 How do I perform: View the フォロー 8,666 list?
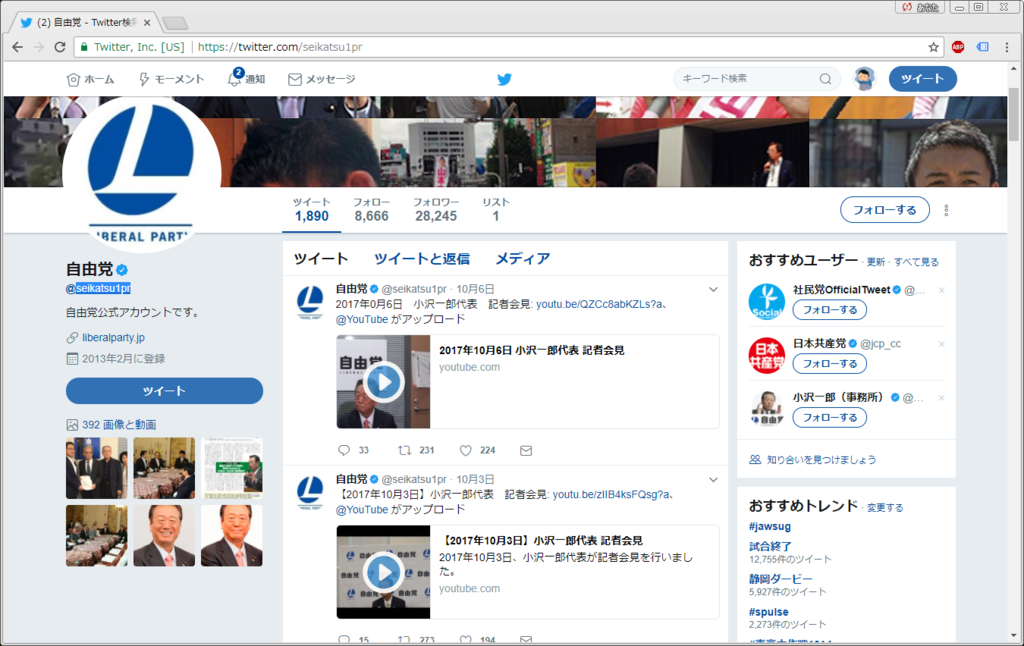pyautogui.click(x=372, y=210)
